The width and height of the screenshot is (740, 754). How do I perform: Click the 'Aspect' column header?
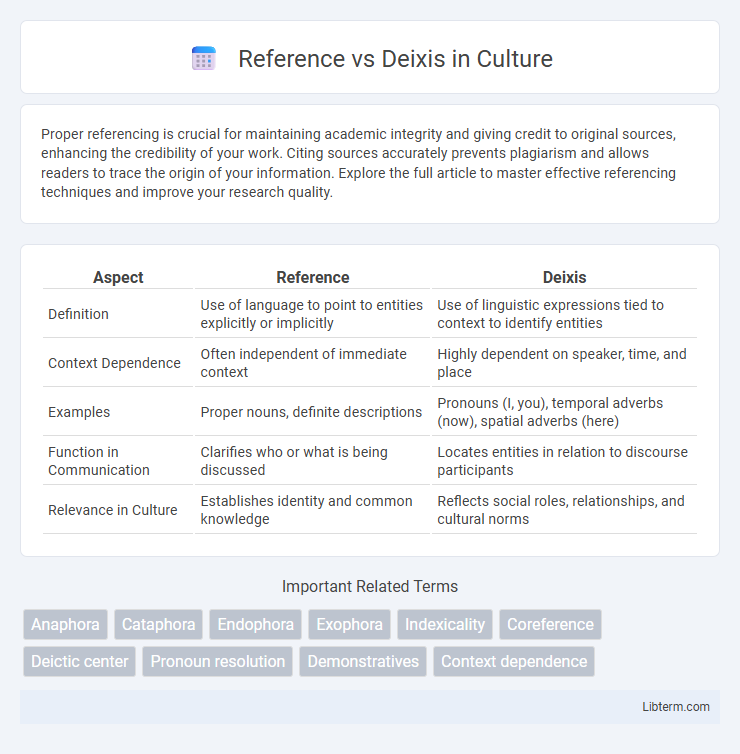click(x=118, y=277)
